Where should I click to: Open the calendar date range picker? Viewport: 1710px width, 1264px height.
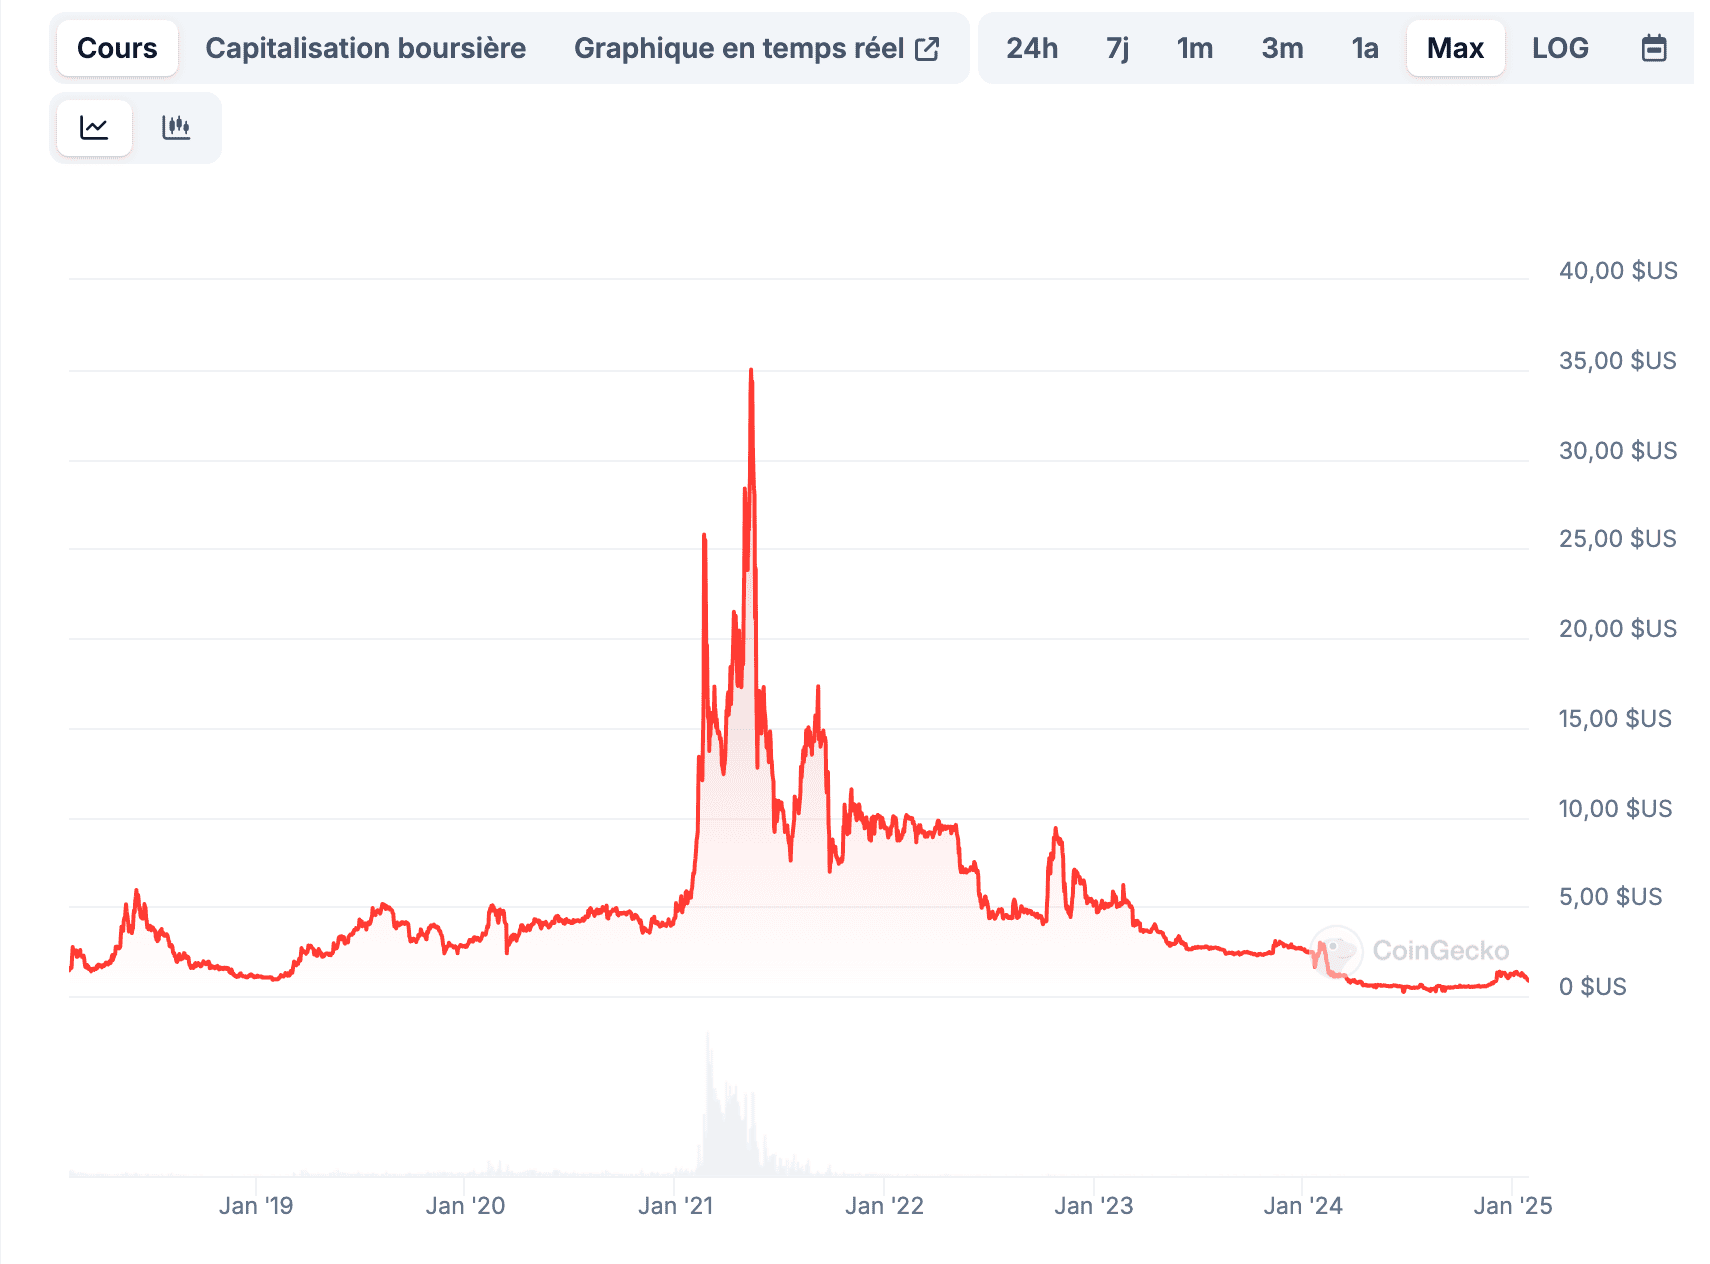tap(1654, 48)
